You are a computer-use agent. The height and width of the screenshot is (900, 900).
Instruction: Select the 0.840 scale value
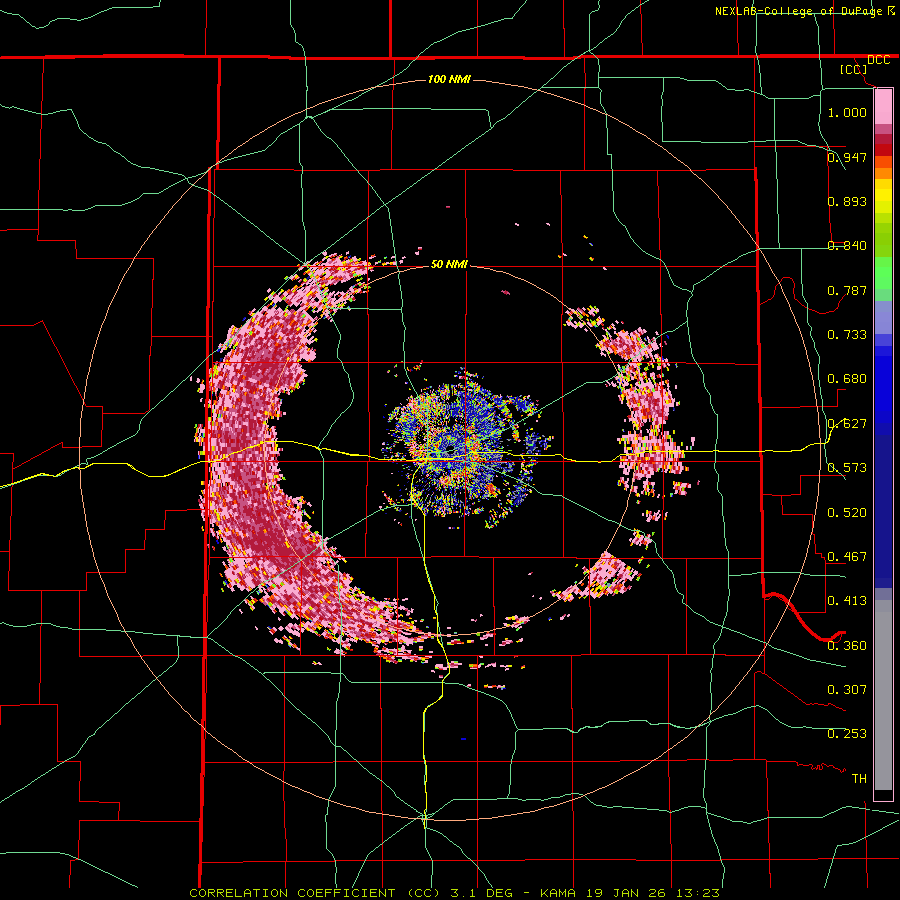click(847, 246)
